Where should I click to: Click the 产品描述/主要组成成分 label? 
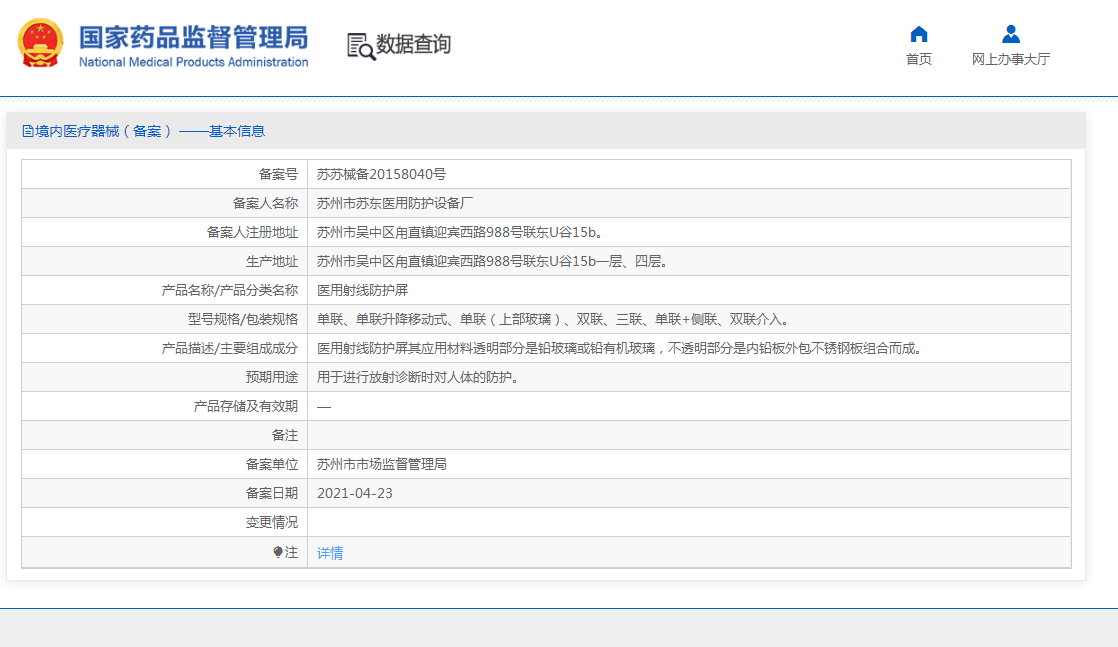point(230,348)
